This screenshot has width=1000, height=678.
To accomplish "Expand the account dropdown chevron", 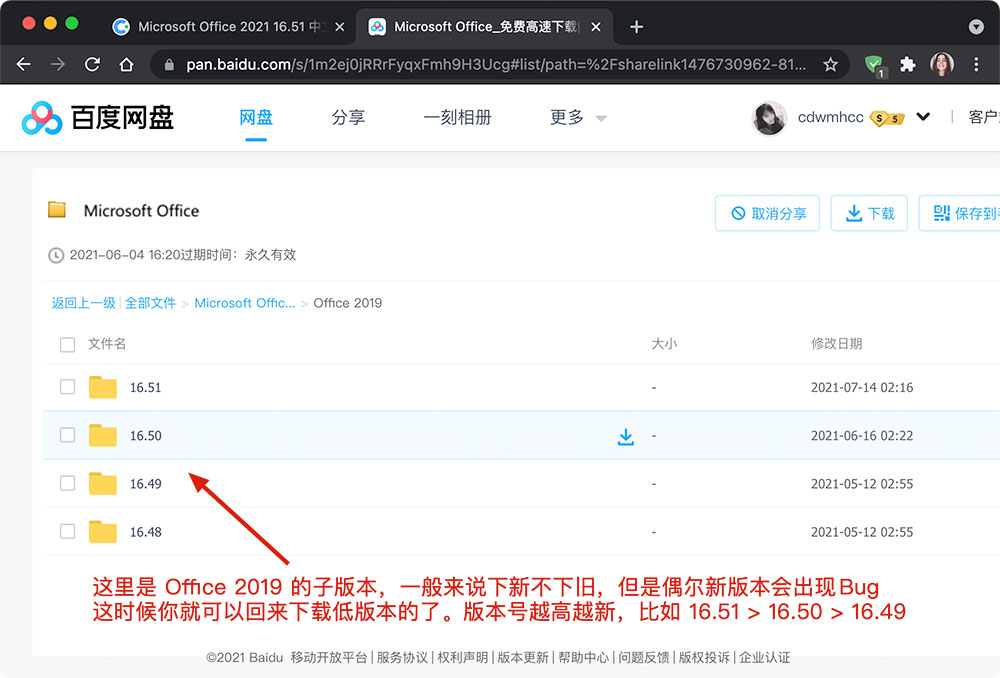I will (923, 117).
